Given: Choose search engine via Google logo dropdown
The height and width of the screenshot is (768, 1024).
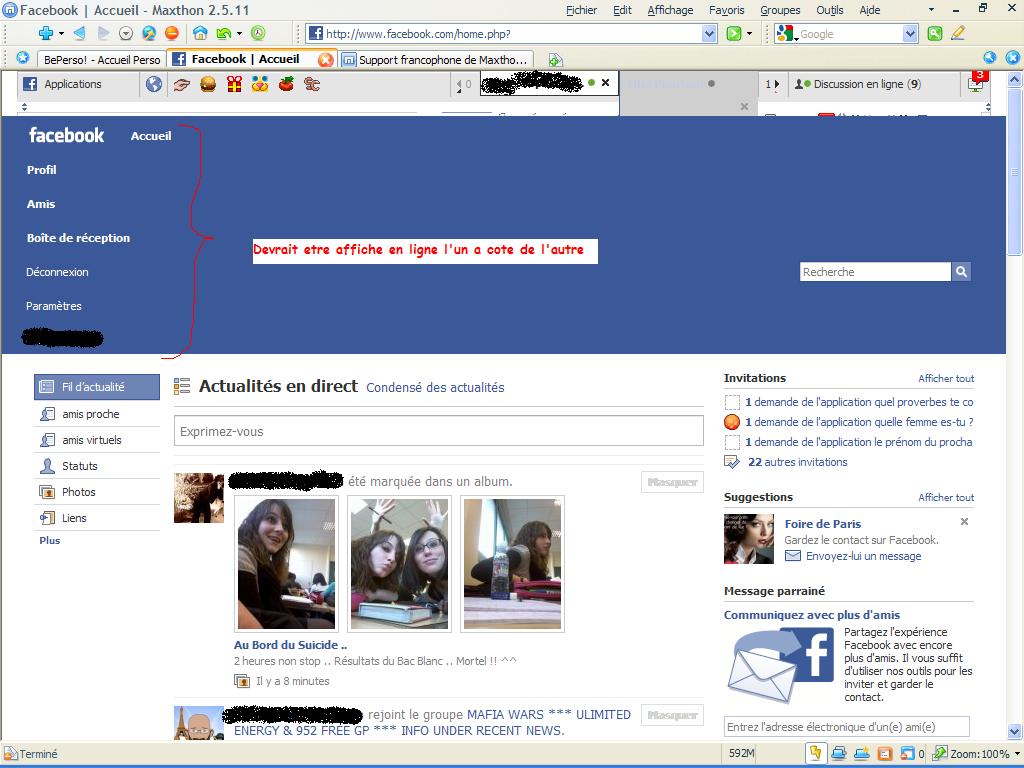Looking at the screenshot, I should pyautogui.click(x=786, y=33).
